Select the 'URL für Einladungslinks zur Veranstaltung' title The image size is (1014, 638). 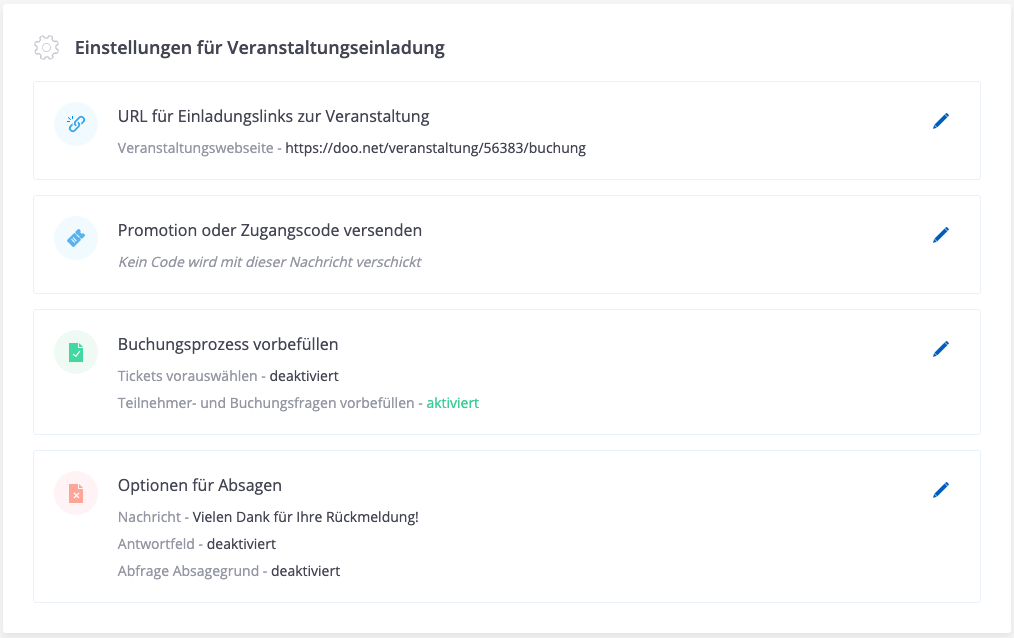click(x=273, y=116)
